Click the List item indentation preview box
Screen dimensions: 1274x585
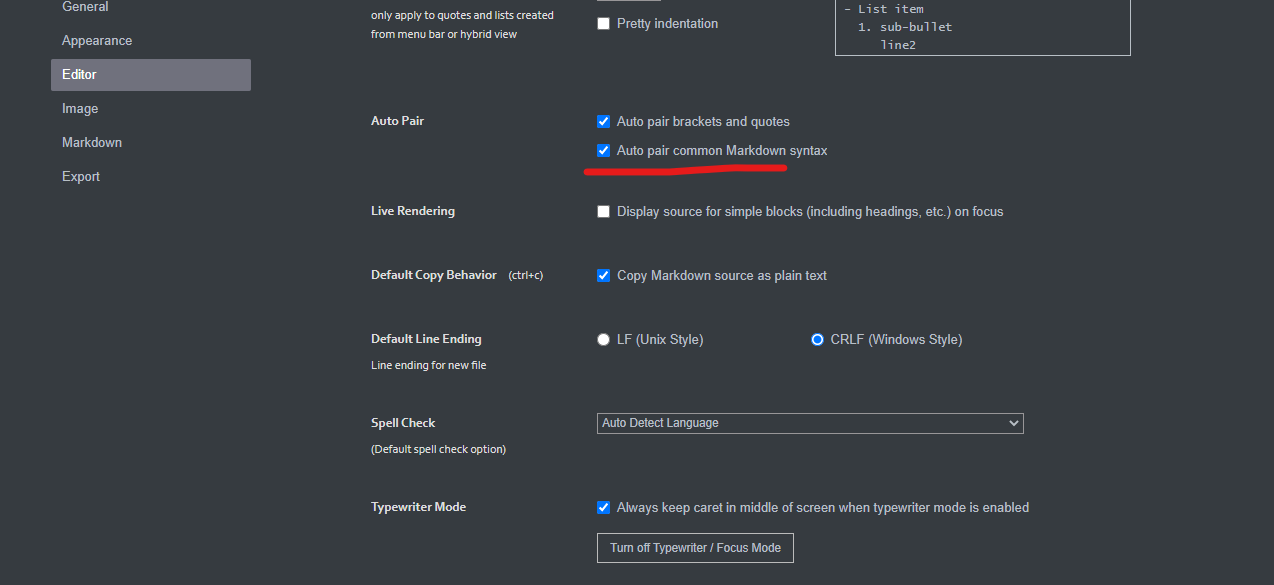click(983, 27)
